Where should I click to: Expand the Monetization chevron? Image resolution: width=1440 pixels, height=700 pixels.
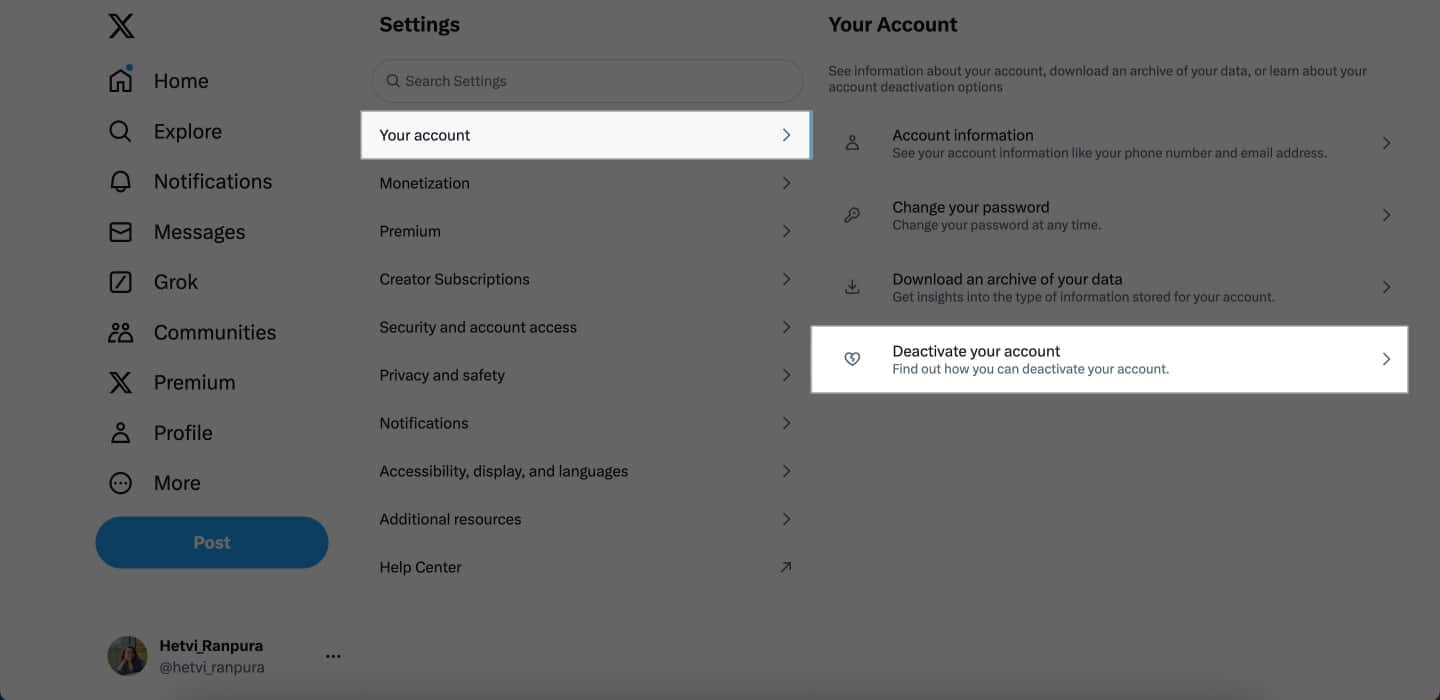(786, 183)
